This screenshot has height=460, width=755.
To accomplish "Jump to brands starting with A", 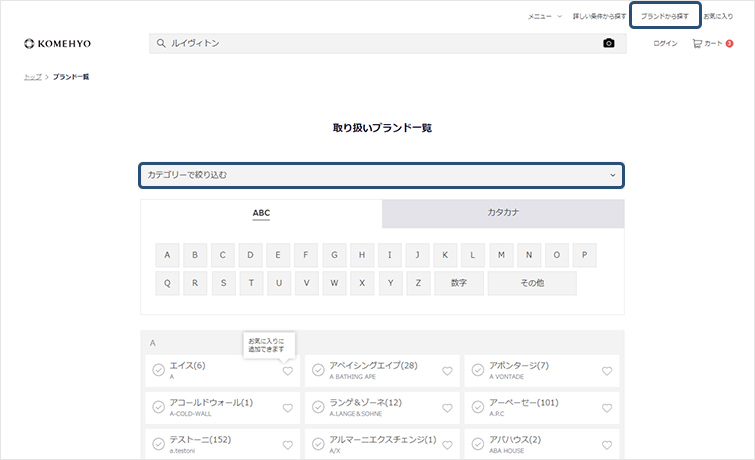I will coord(167,255).
